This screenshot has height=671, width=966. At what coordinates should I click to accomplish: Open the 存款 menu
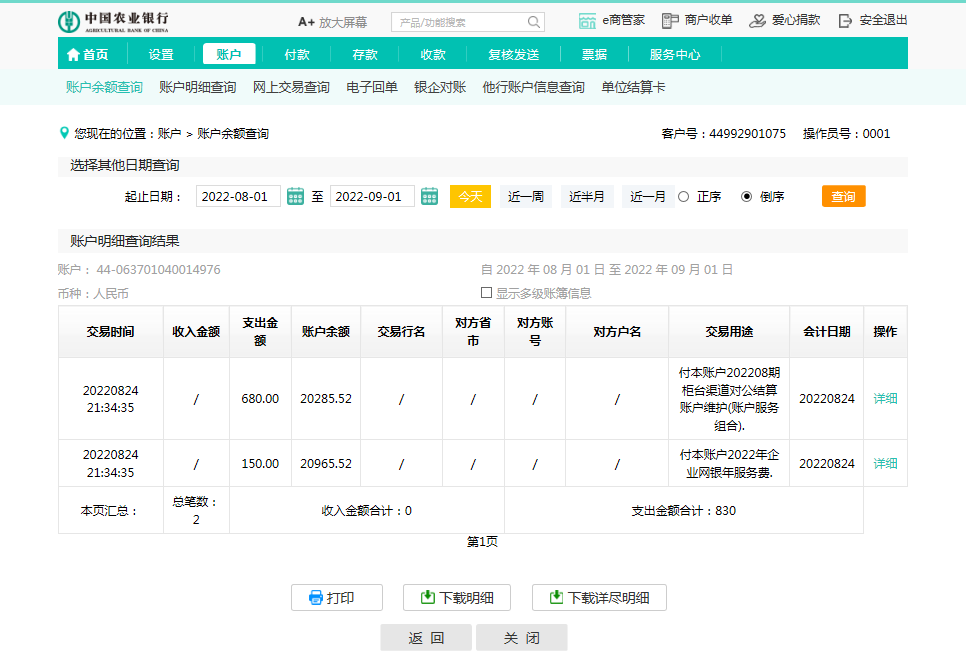click(x=365, y=55)
